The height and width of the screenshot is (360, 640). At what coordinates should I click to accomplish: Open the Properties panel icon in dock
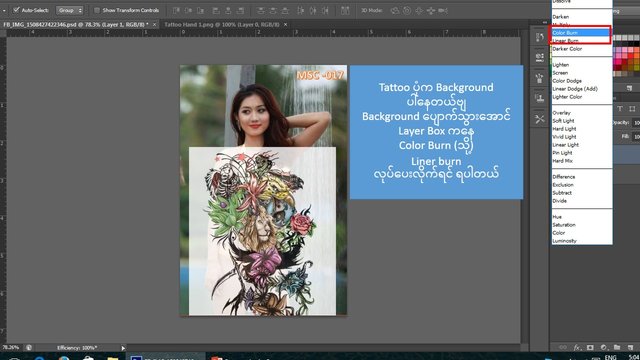pos(540,57)
